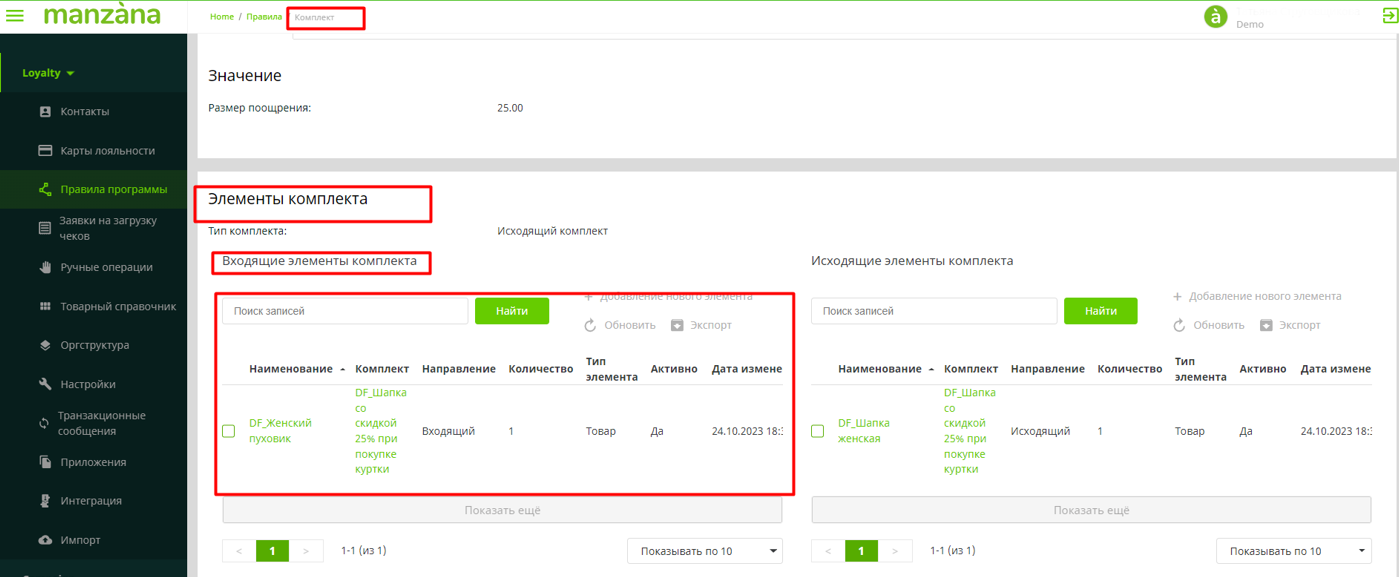
Task: Click the Импорт cloud upload icon
Action: [45, 540]
